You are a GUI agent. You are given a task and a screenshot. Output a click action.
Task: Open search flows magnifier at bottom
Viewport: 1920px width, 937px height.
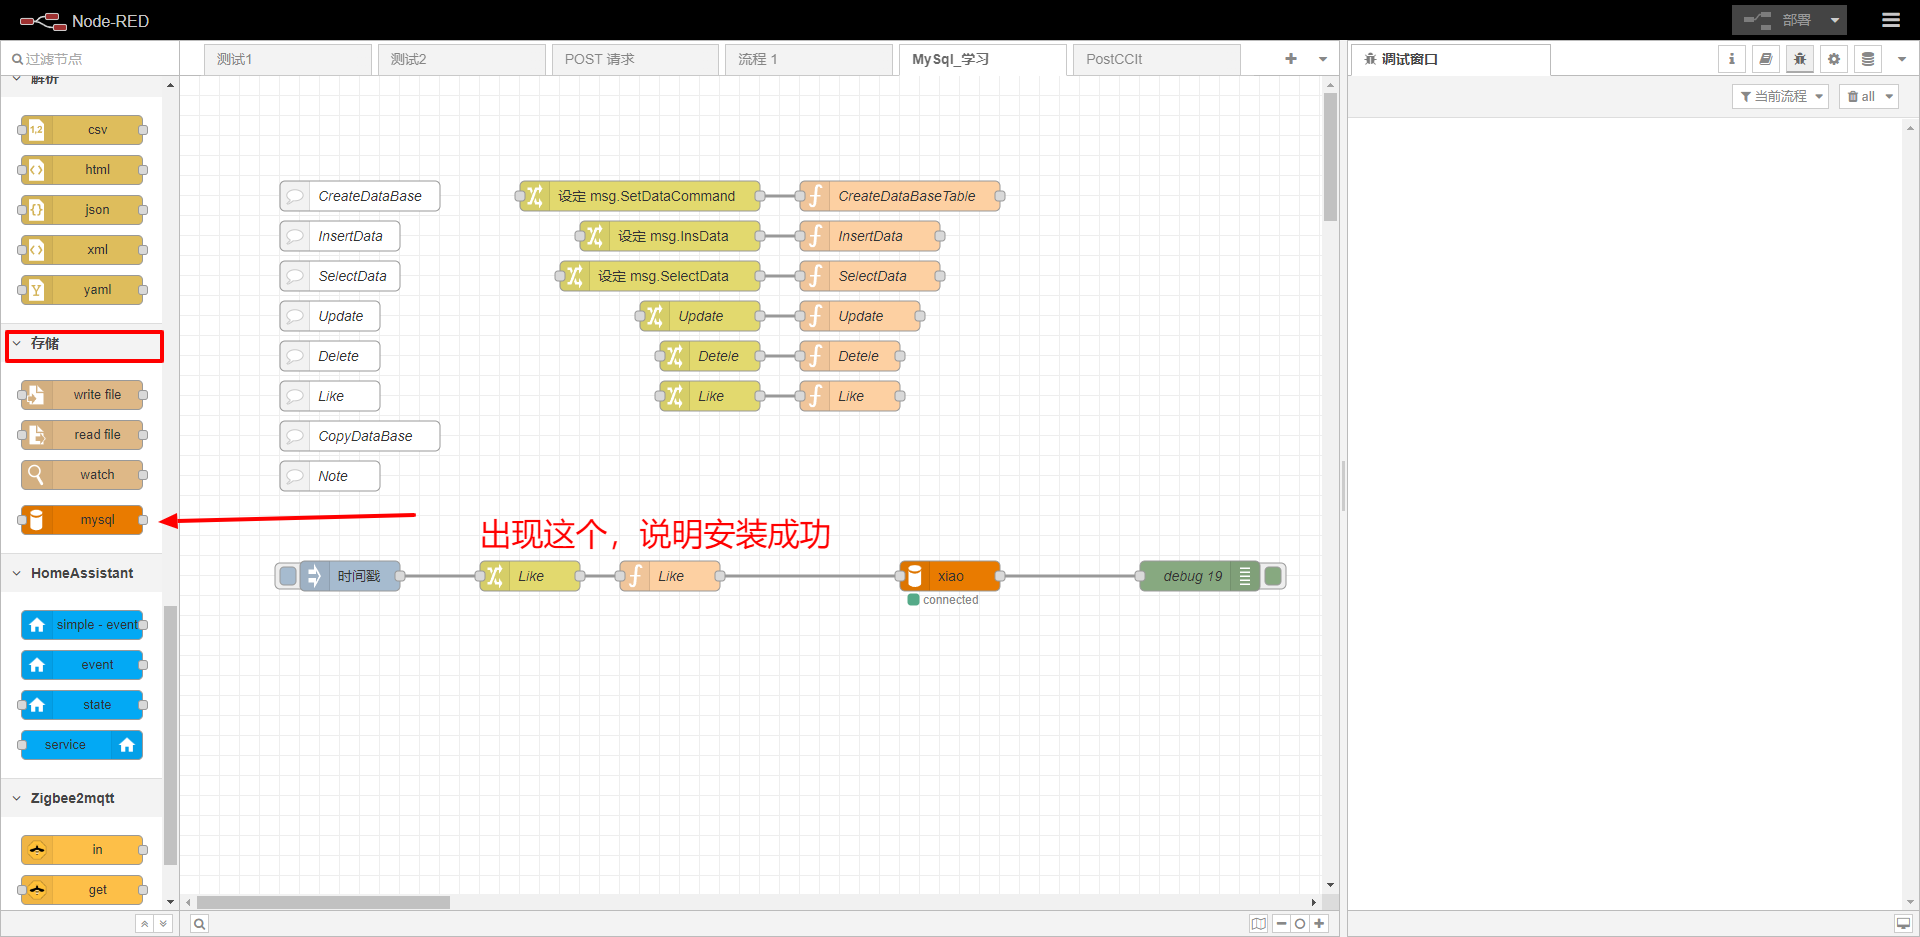click(200, 924)
